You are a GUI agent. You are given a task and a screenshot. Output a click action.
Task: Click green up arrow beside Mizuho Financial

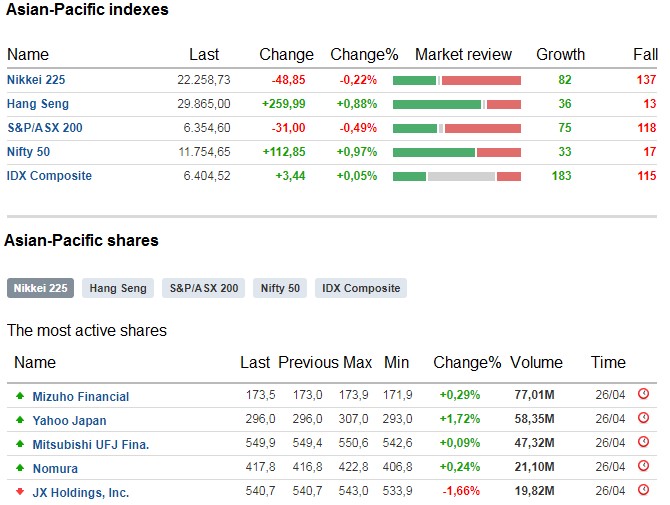pyautogui.click(x=19, y=396)
